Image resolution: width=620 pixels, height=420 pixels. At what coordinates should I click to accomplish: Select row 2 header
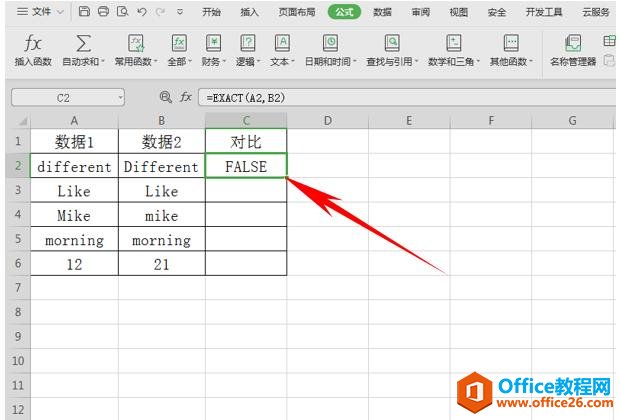[x=18, y=166]
